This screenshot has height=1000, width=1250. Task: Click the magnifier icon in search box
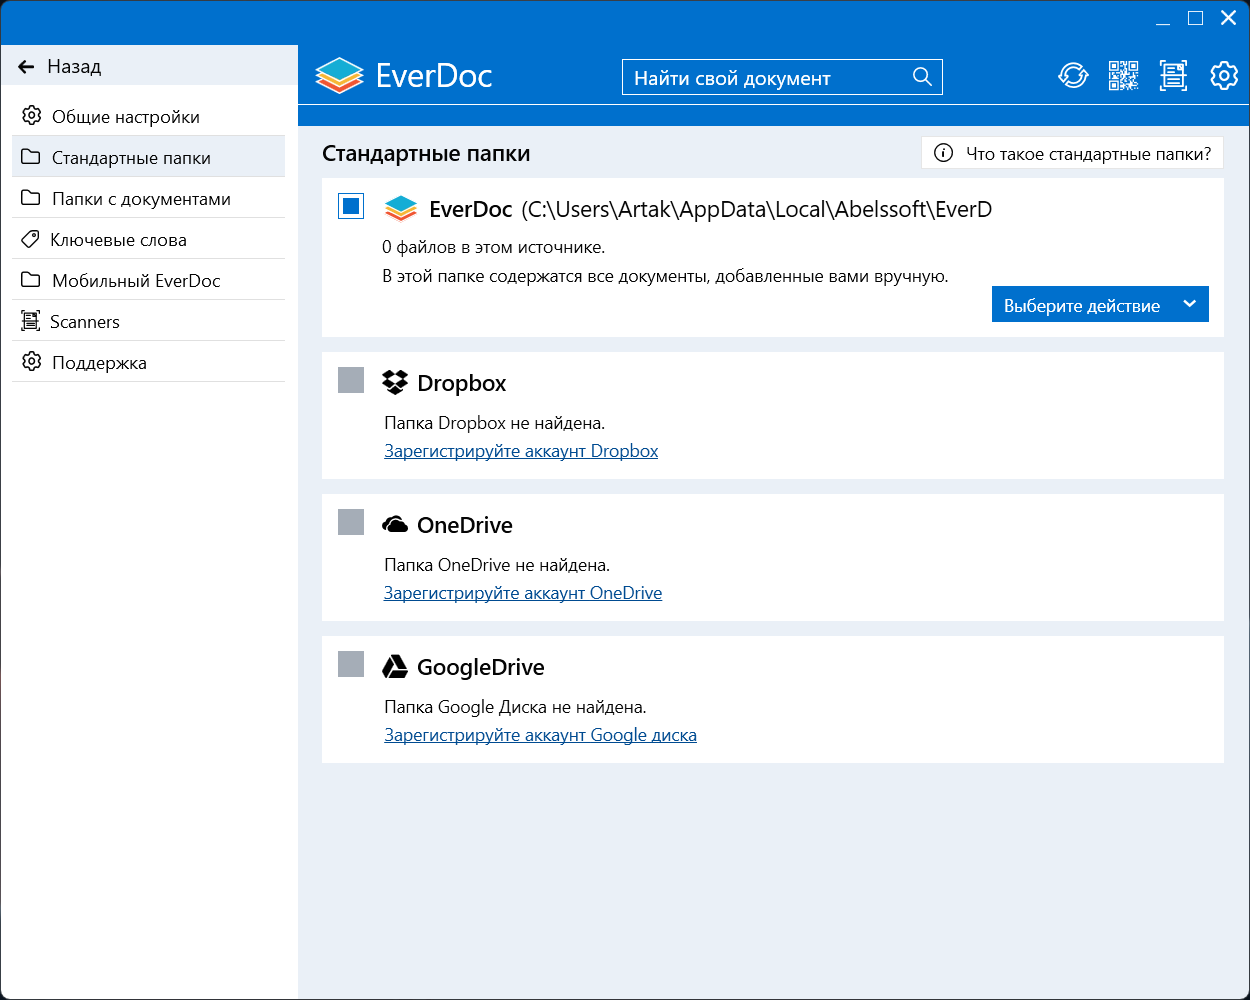[x=922, y=77]
